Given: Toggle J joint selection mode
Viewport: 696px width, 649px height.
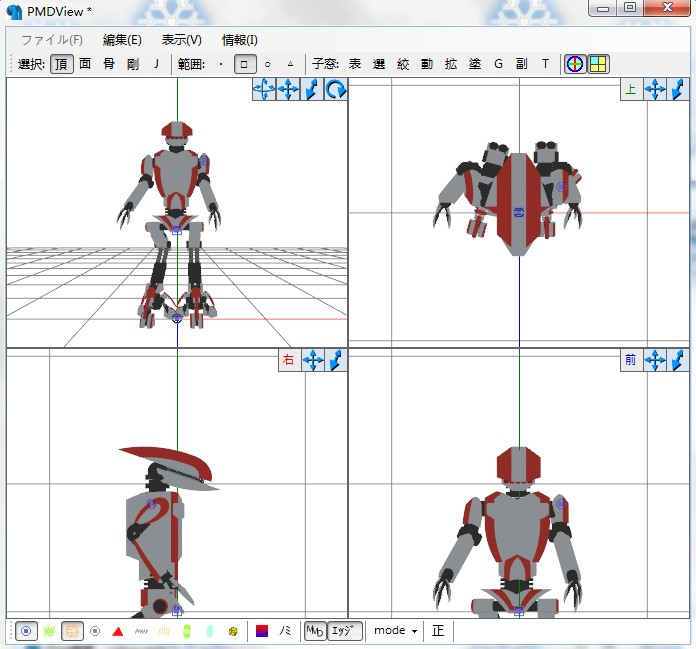Looking at the screenshot, I should coord(156,64).
